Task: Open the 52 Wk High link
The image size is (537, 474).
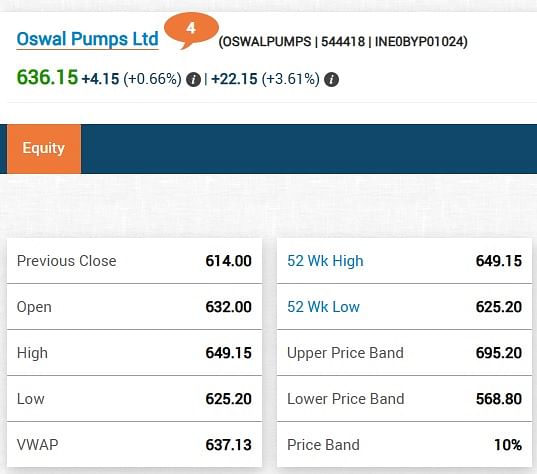Action: pyautogui.click(x=325, y=261)
